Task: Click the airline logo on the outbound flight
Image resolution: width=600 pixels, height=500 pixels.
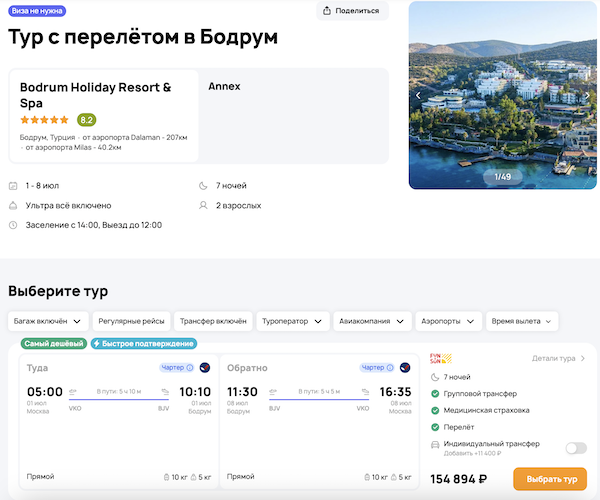Action: tap(205, 367)
